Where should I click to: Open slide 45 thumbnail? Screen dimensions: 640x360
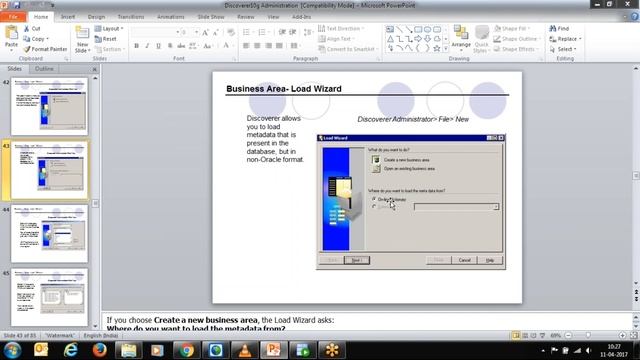pyautogui.click(x=49, y=297)
